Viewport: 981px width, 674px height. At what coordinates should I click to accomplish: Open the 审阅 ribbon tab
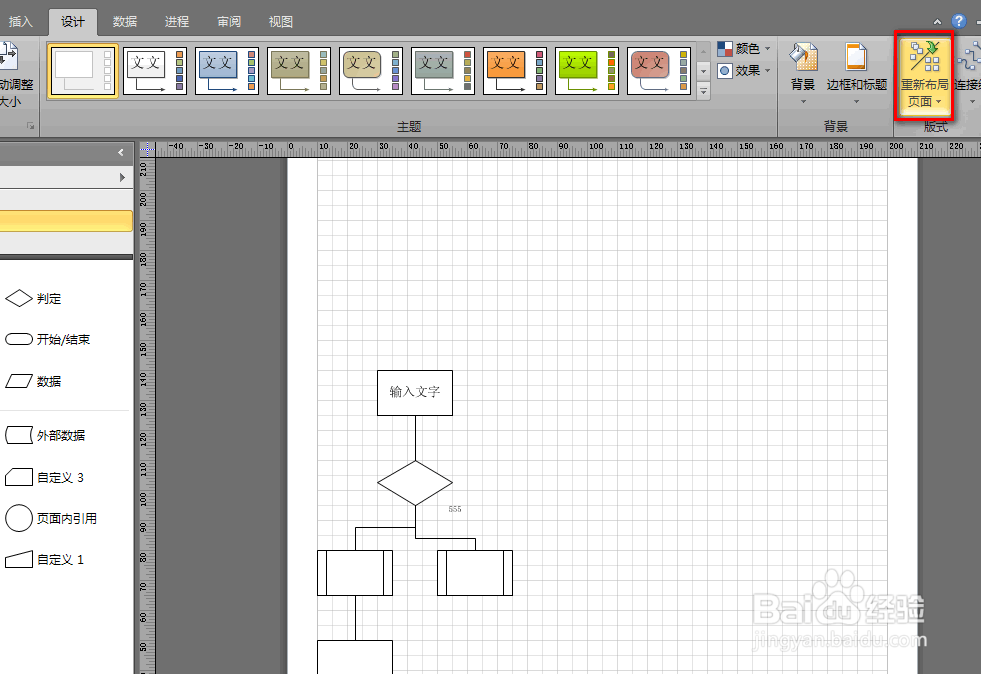pyautogui.click(x=229, y=22)
